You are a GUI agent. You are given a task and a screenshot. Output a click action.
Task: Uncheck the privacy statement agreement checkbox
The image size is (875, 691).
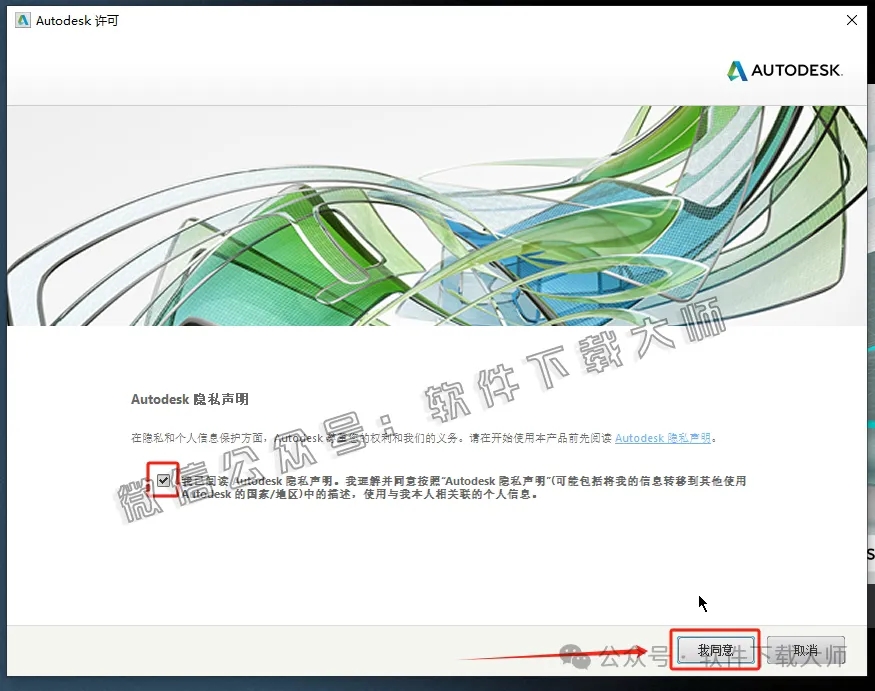pyautogui.click(x=163, y=481)
